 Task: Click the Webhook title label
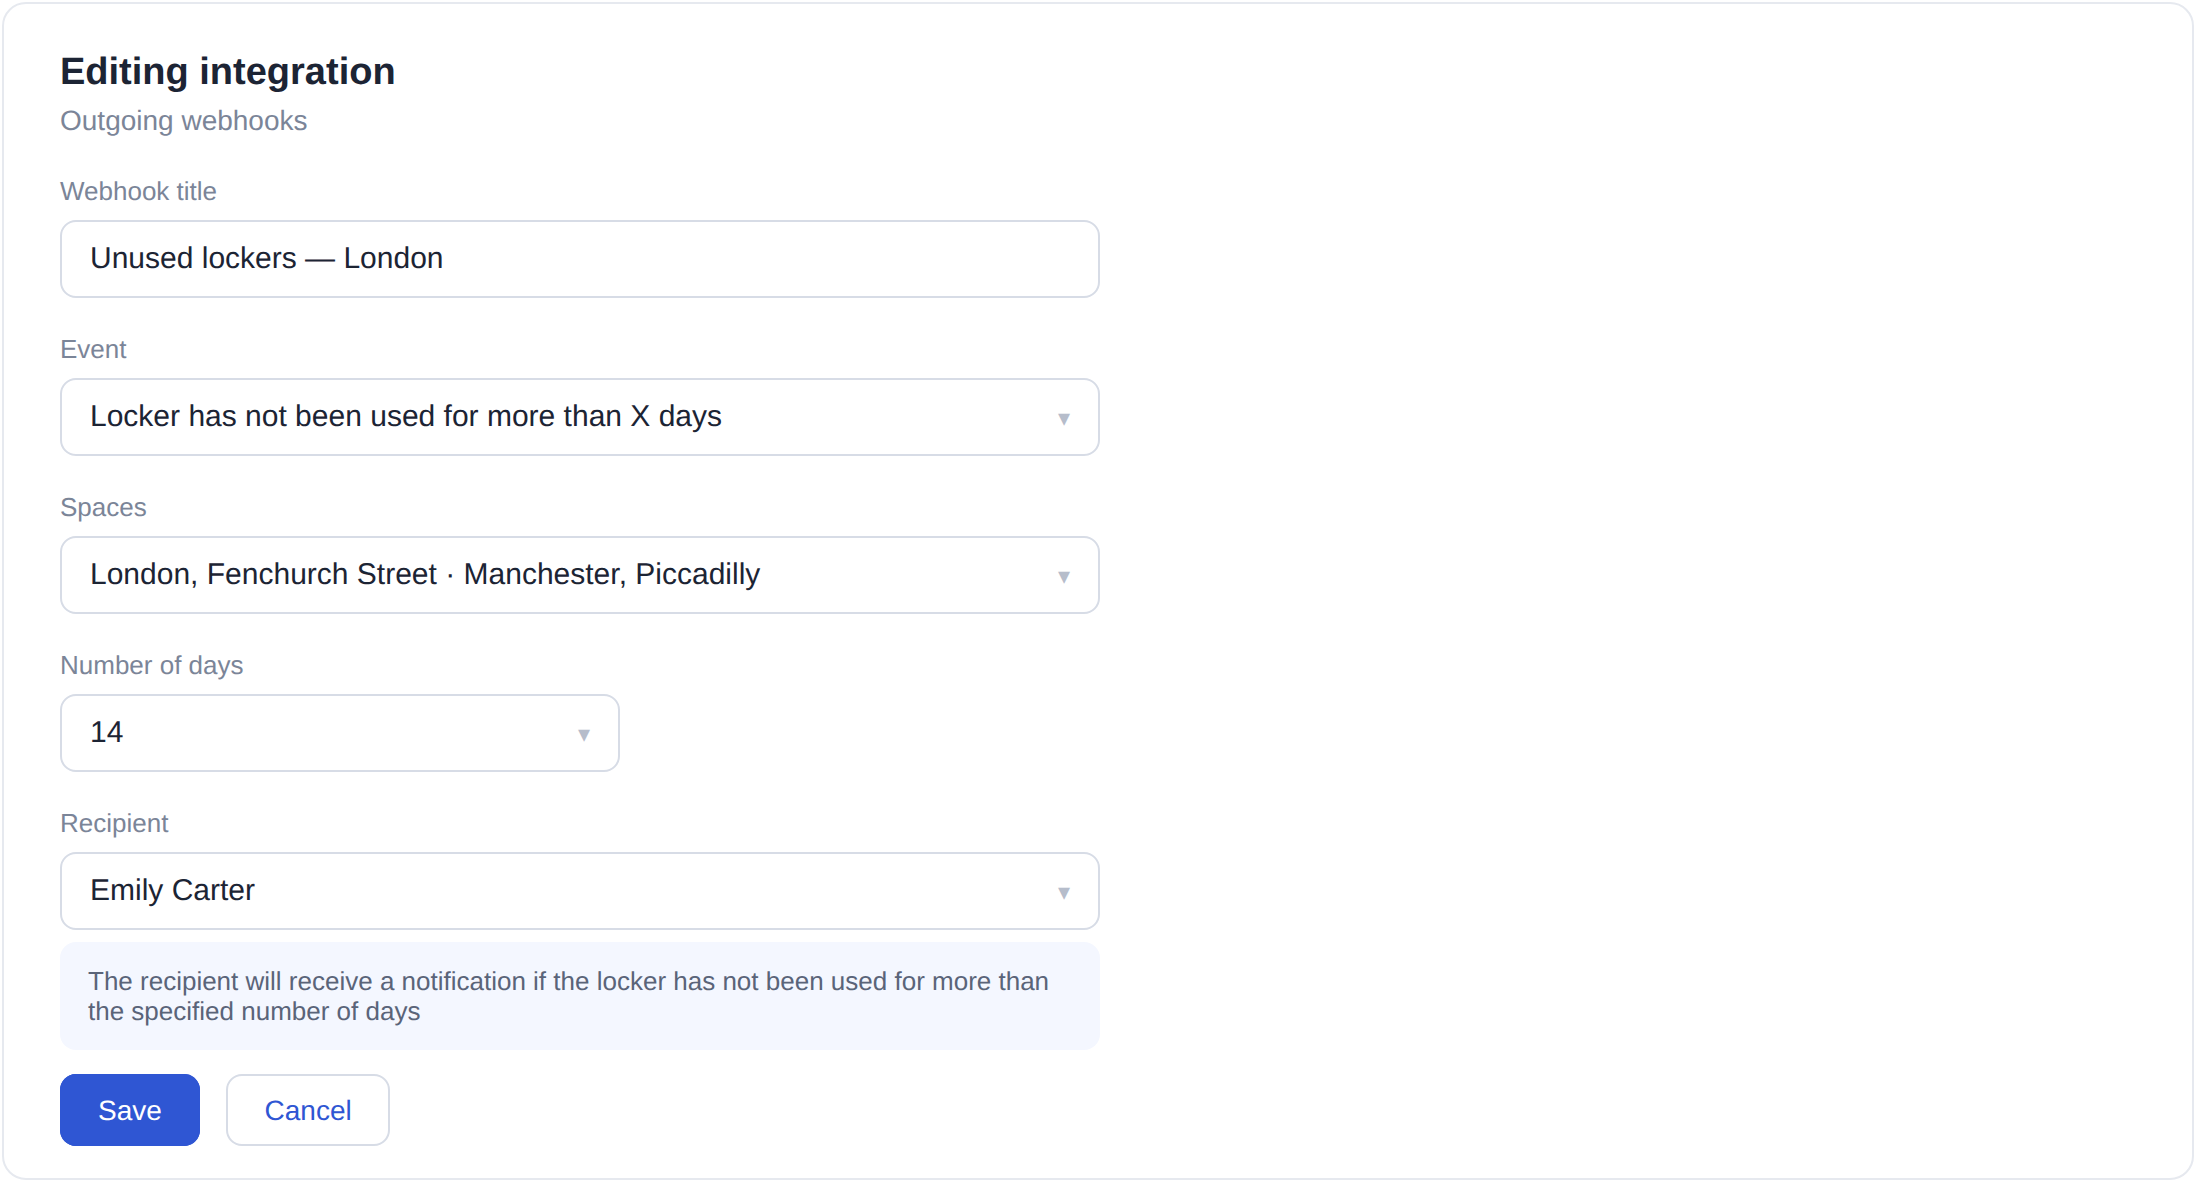pos(138,191)
